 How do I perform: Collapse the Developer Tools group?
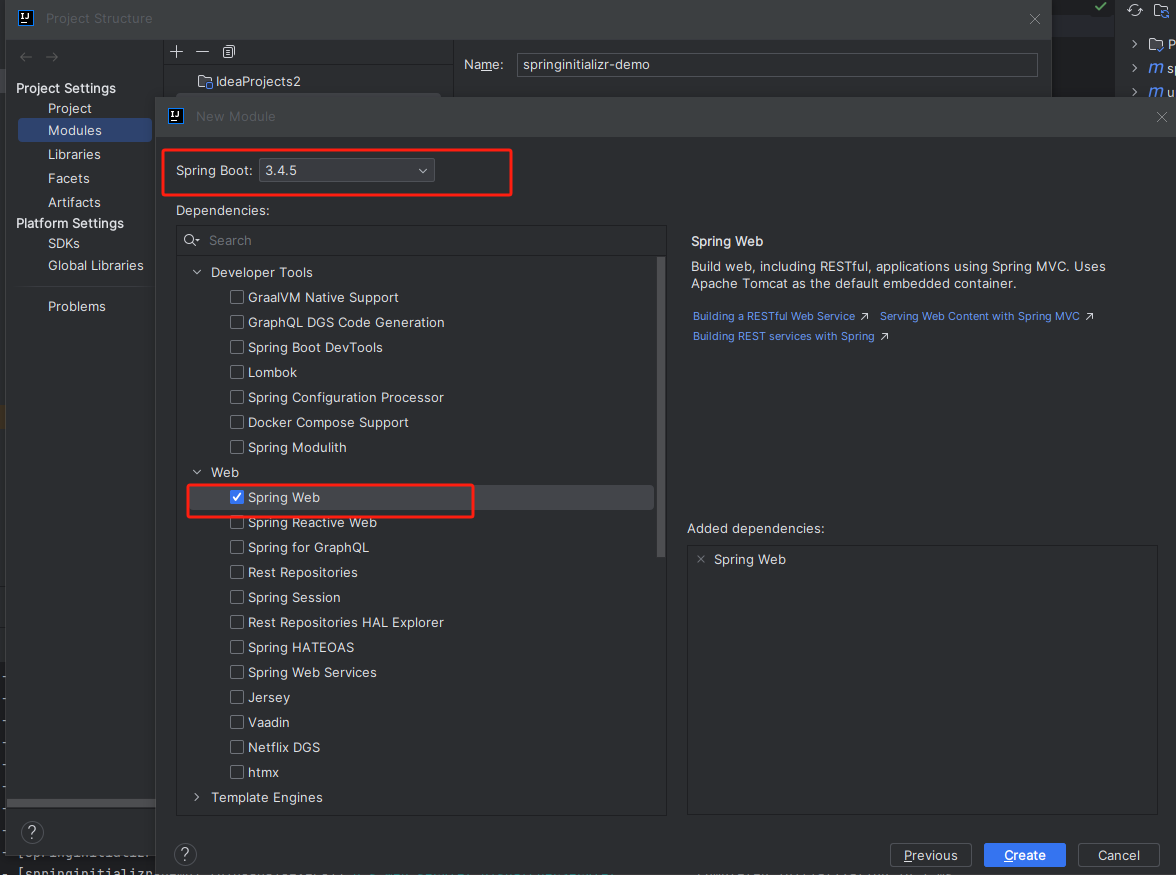[x=197, y=272]
